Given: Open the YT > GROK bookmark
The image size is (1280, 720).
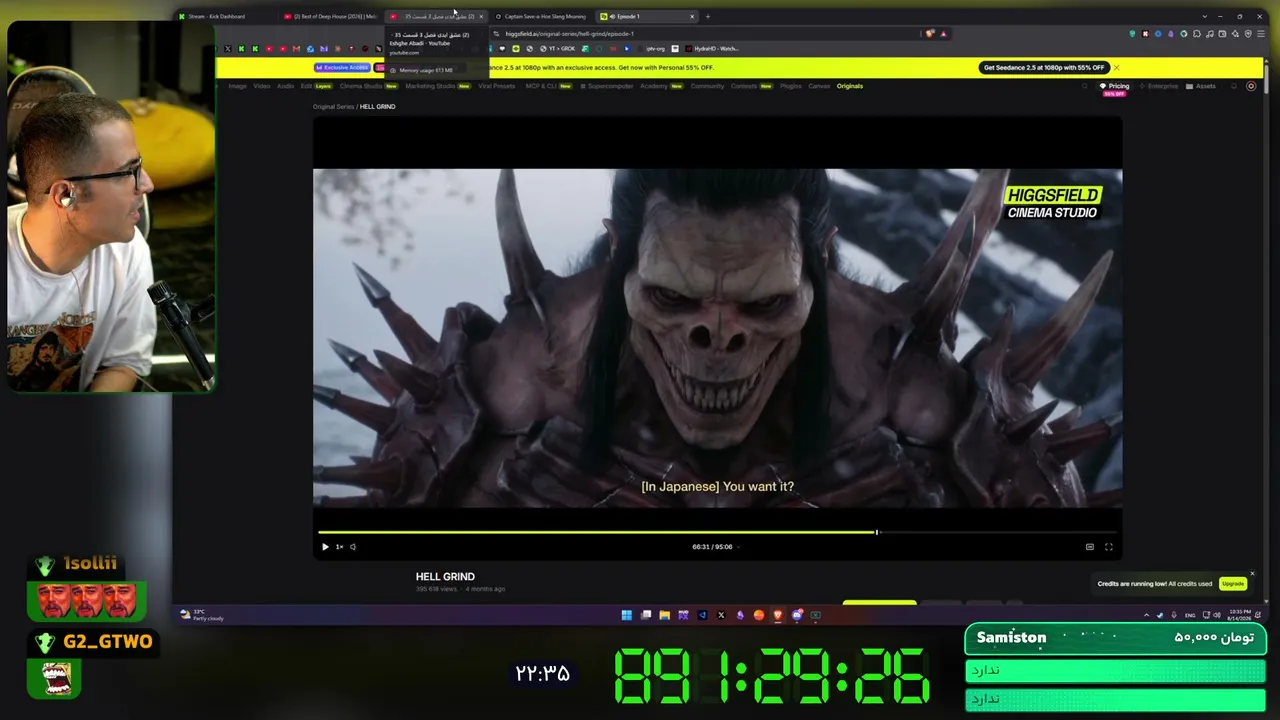Looking at the screenshot, I should pyautogui.click(x=558, y=49).
